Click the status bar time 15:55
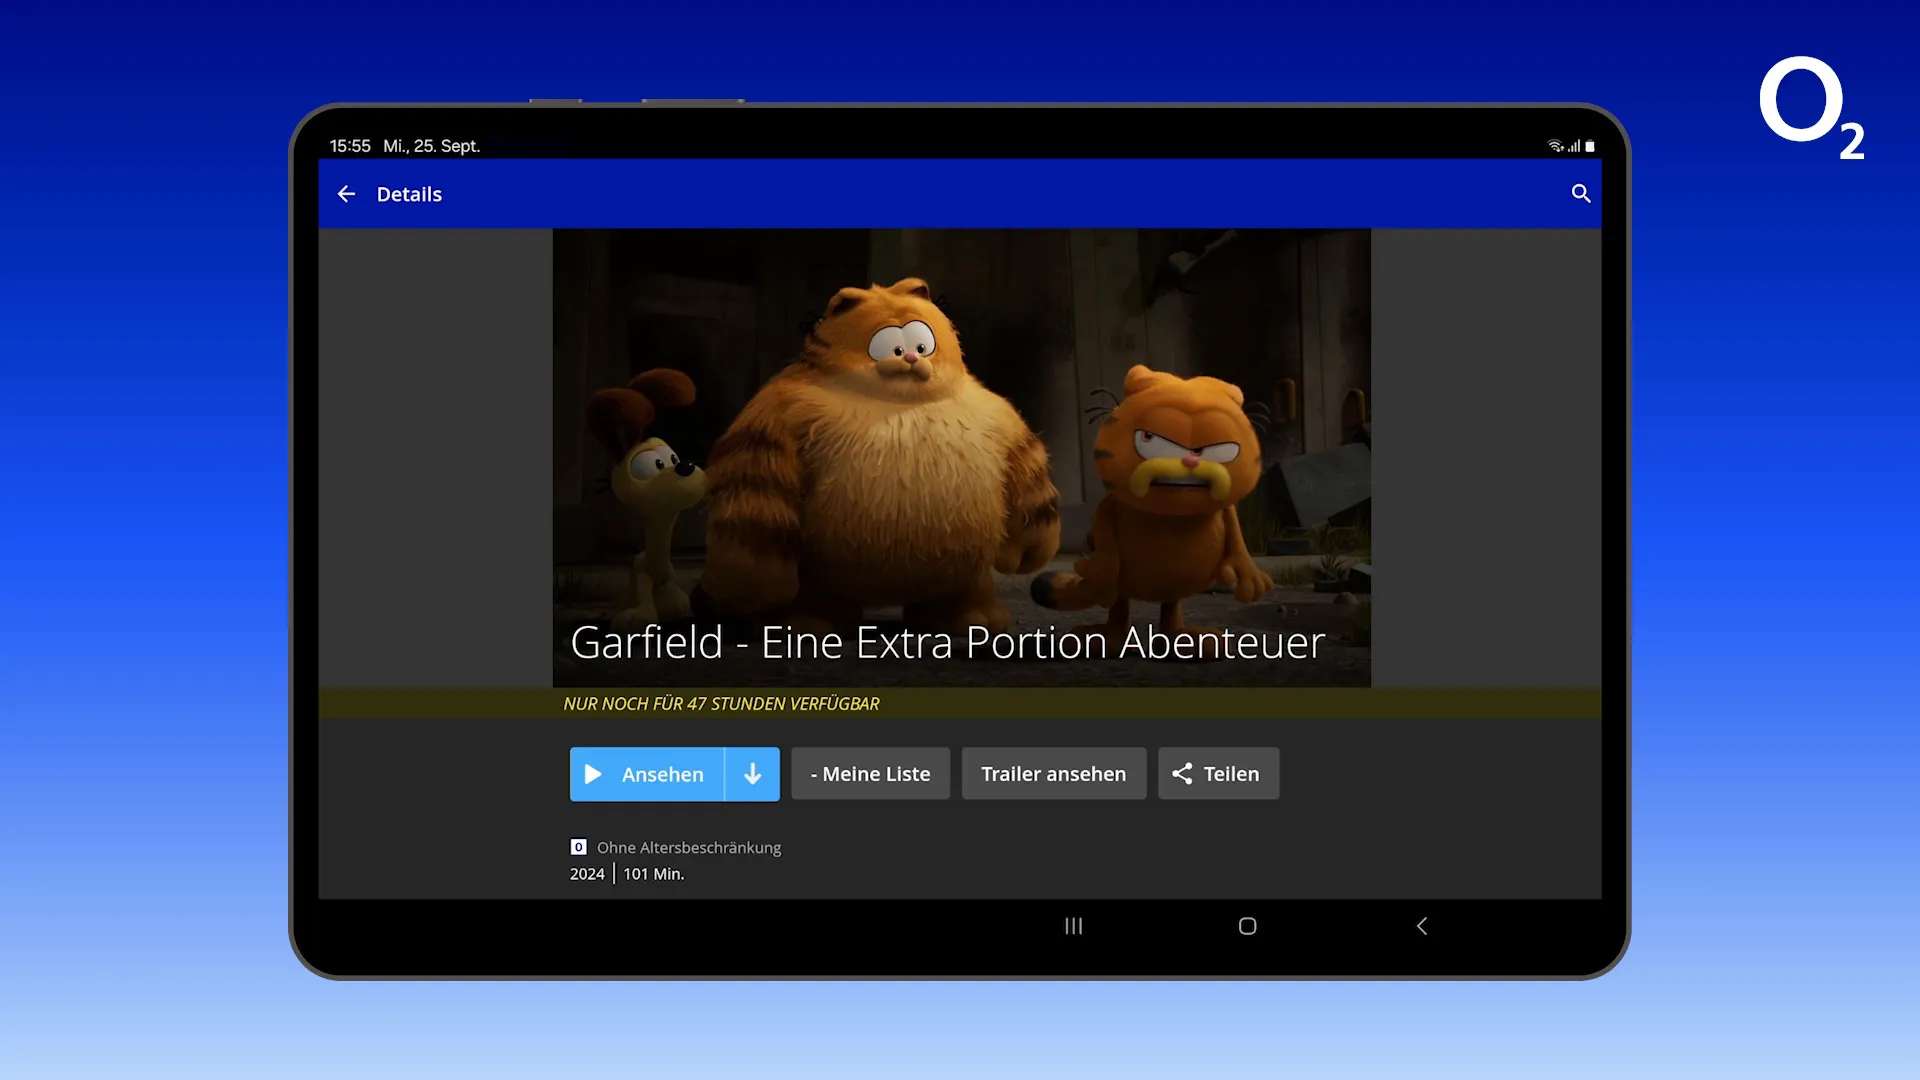 tap(350, 146)
